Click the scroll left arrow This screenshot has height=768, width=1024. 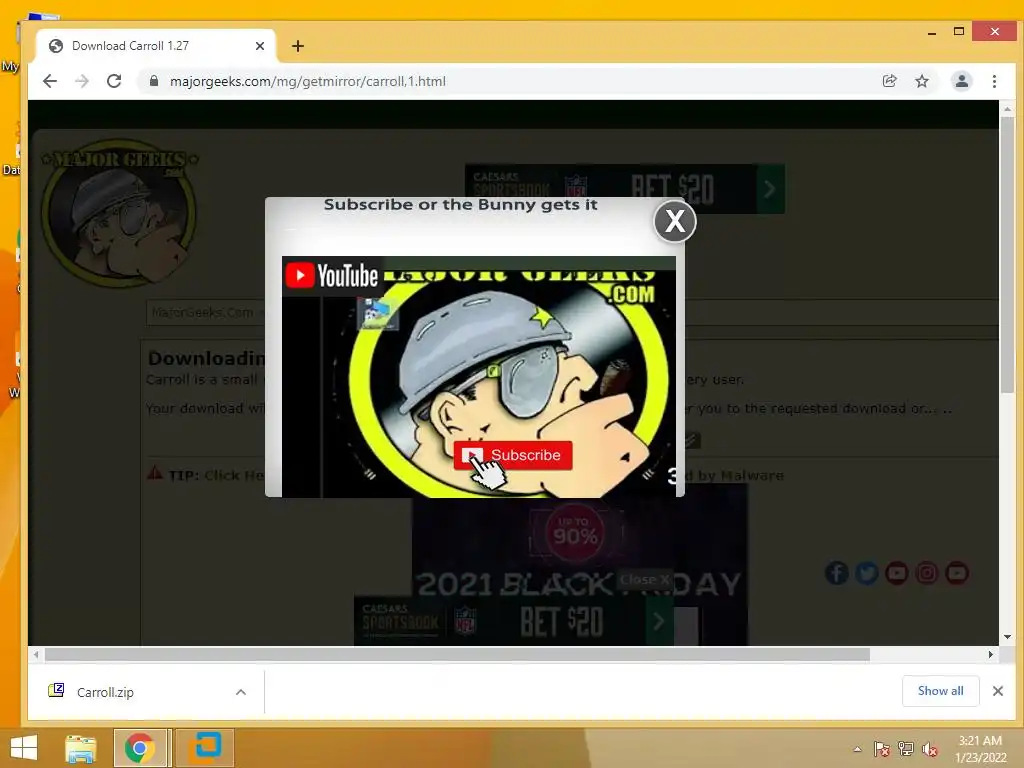tap(36, 654)
